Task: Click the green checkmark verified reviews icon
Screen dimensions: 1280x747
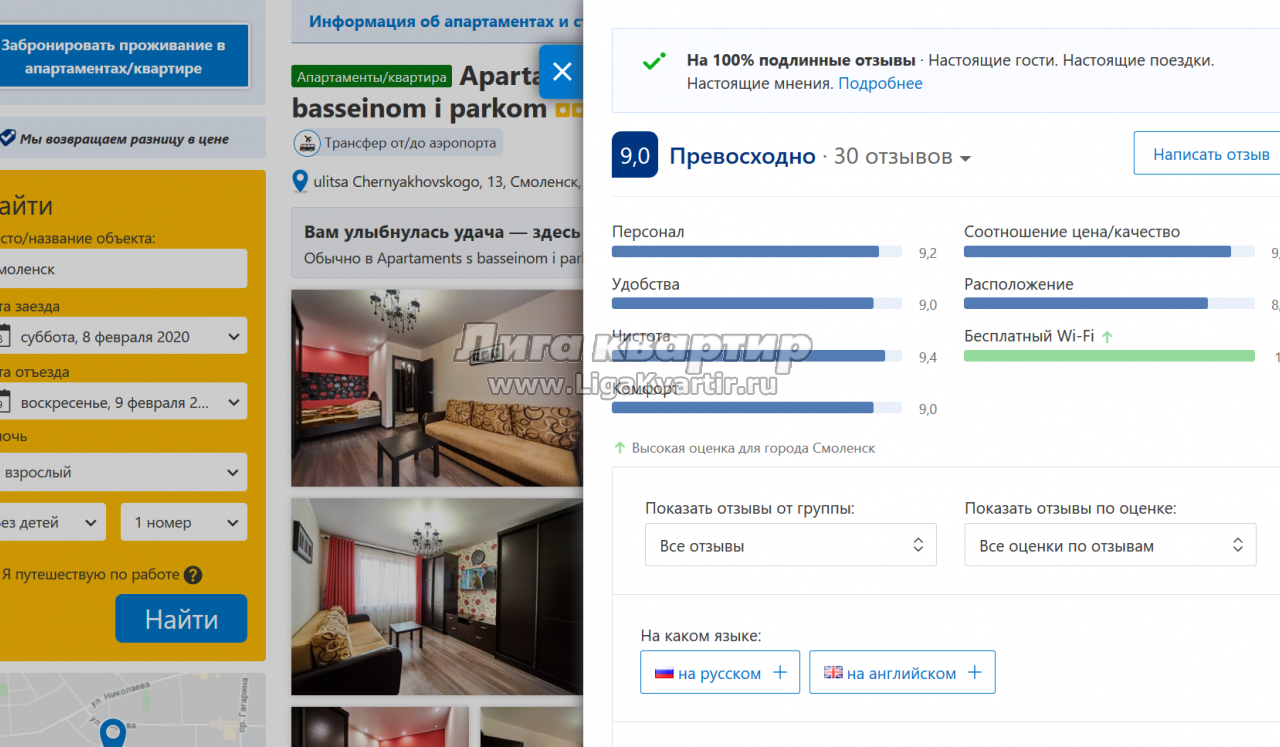Action: [654, 61]
